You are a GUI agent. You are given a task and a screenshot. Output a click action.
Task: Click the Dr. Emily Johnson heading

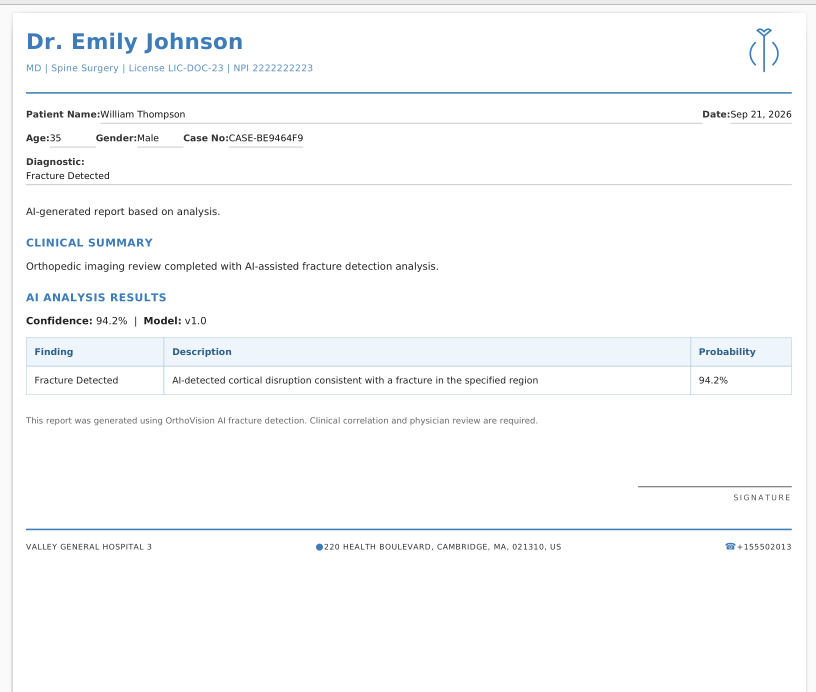134,42
